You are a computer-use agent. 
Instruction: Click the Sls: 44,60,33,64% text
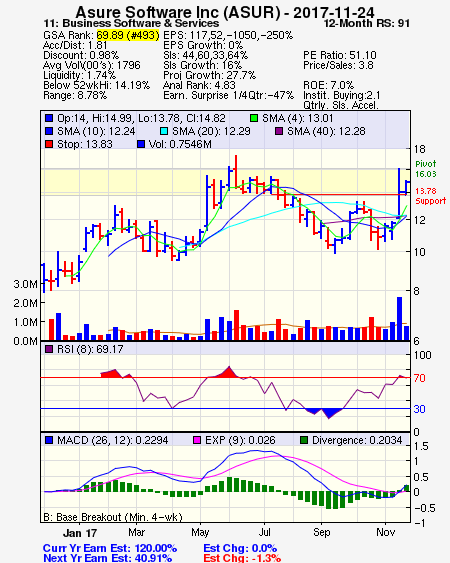[x=205, y=55]
